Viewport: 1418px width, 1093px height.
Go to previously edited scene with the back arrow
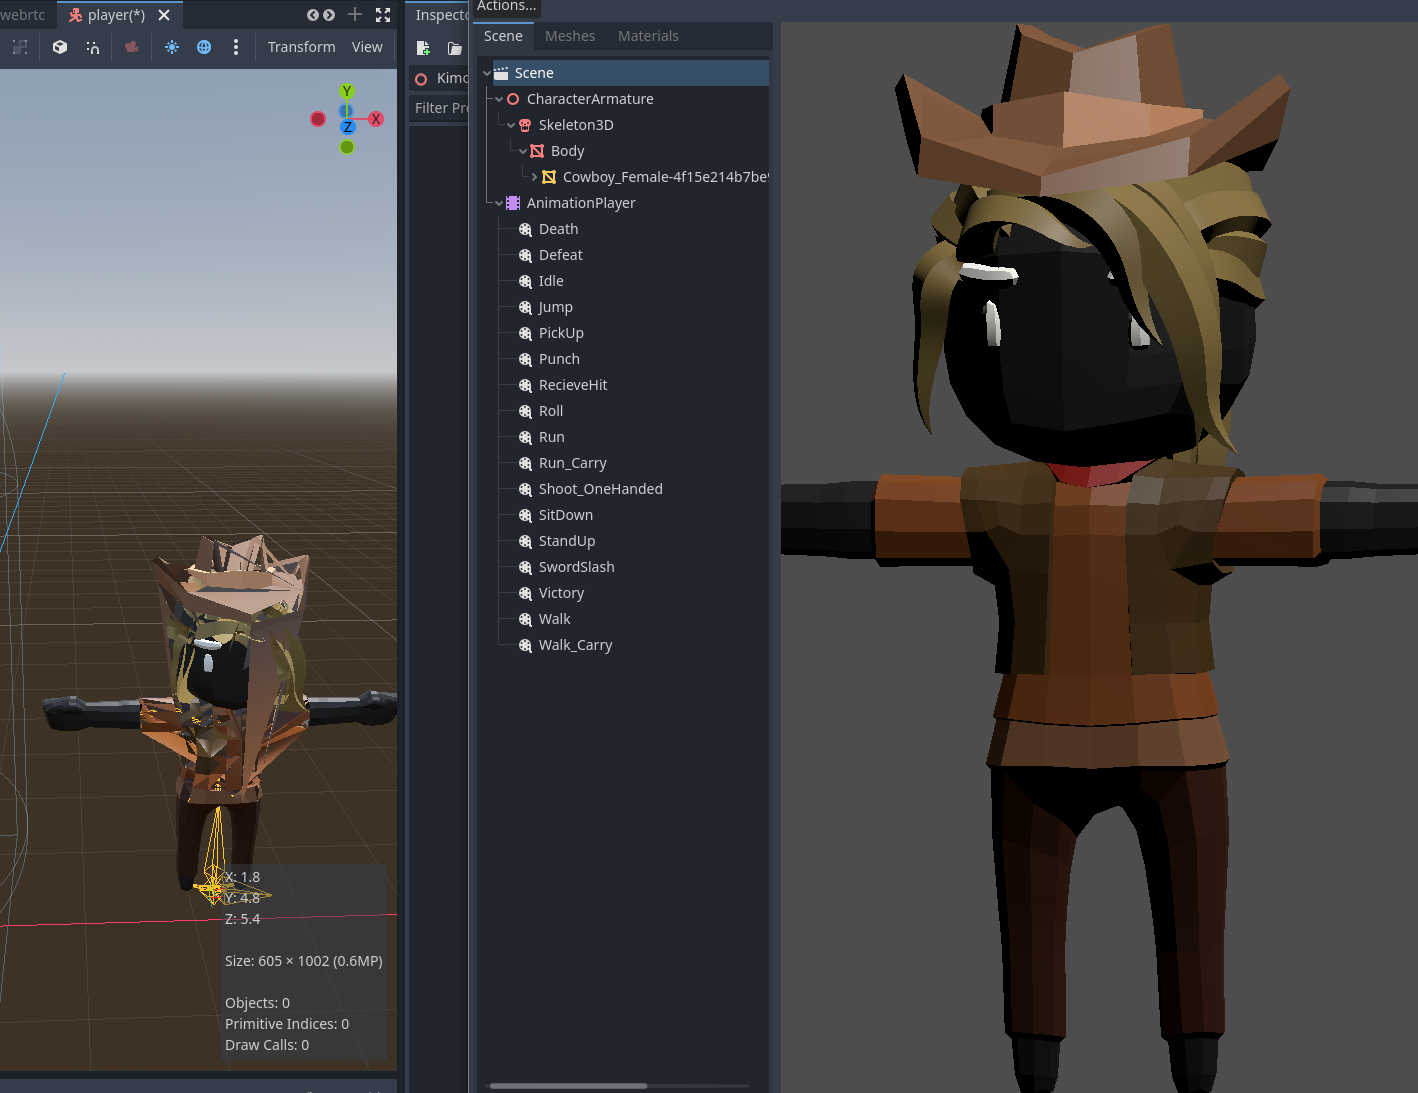click(x=313, y=15)
